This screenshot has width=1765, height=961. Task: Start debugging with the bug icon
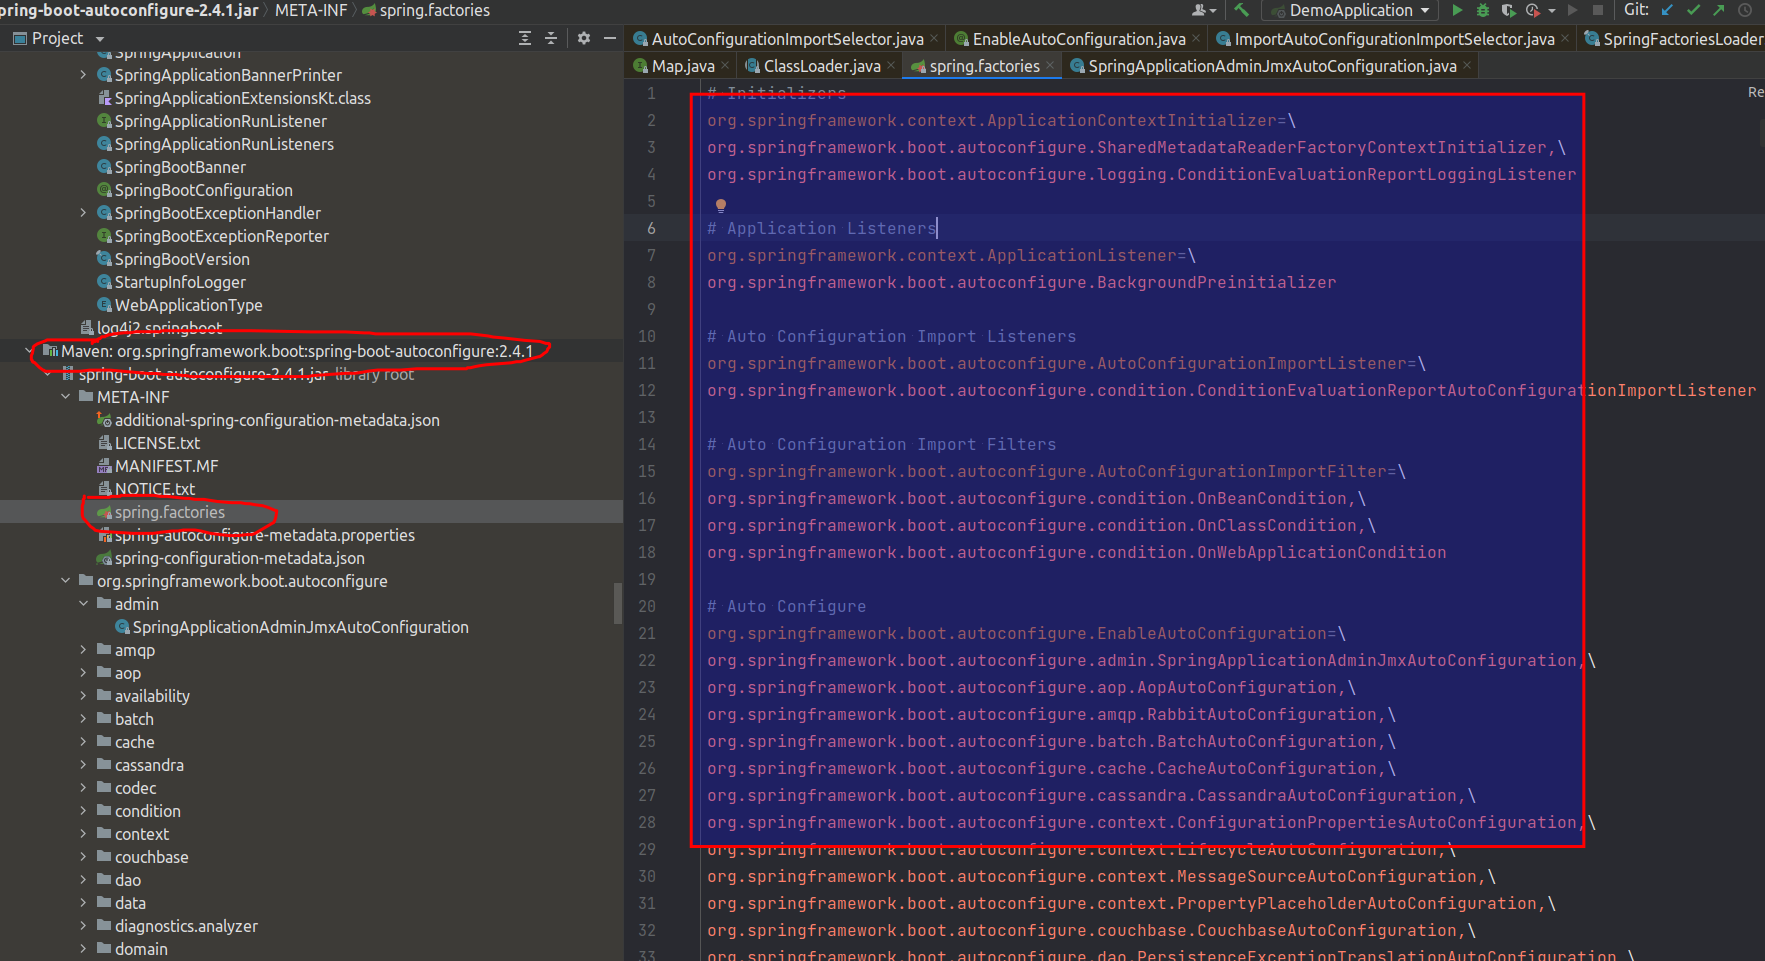1483,10
